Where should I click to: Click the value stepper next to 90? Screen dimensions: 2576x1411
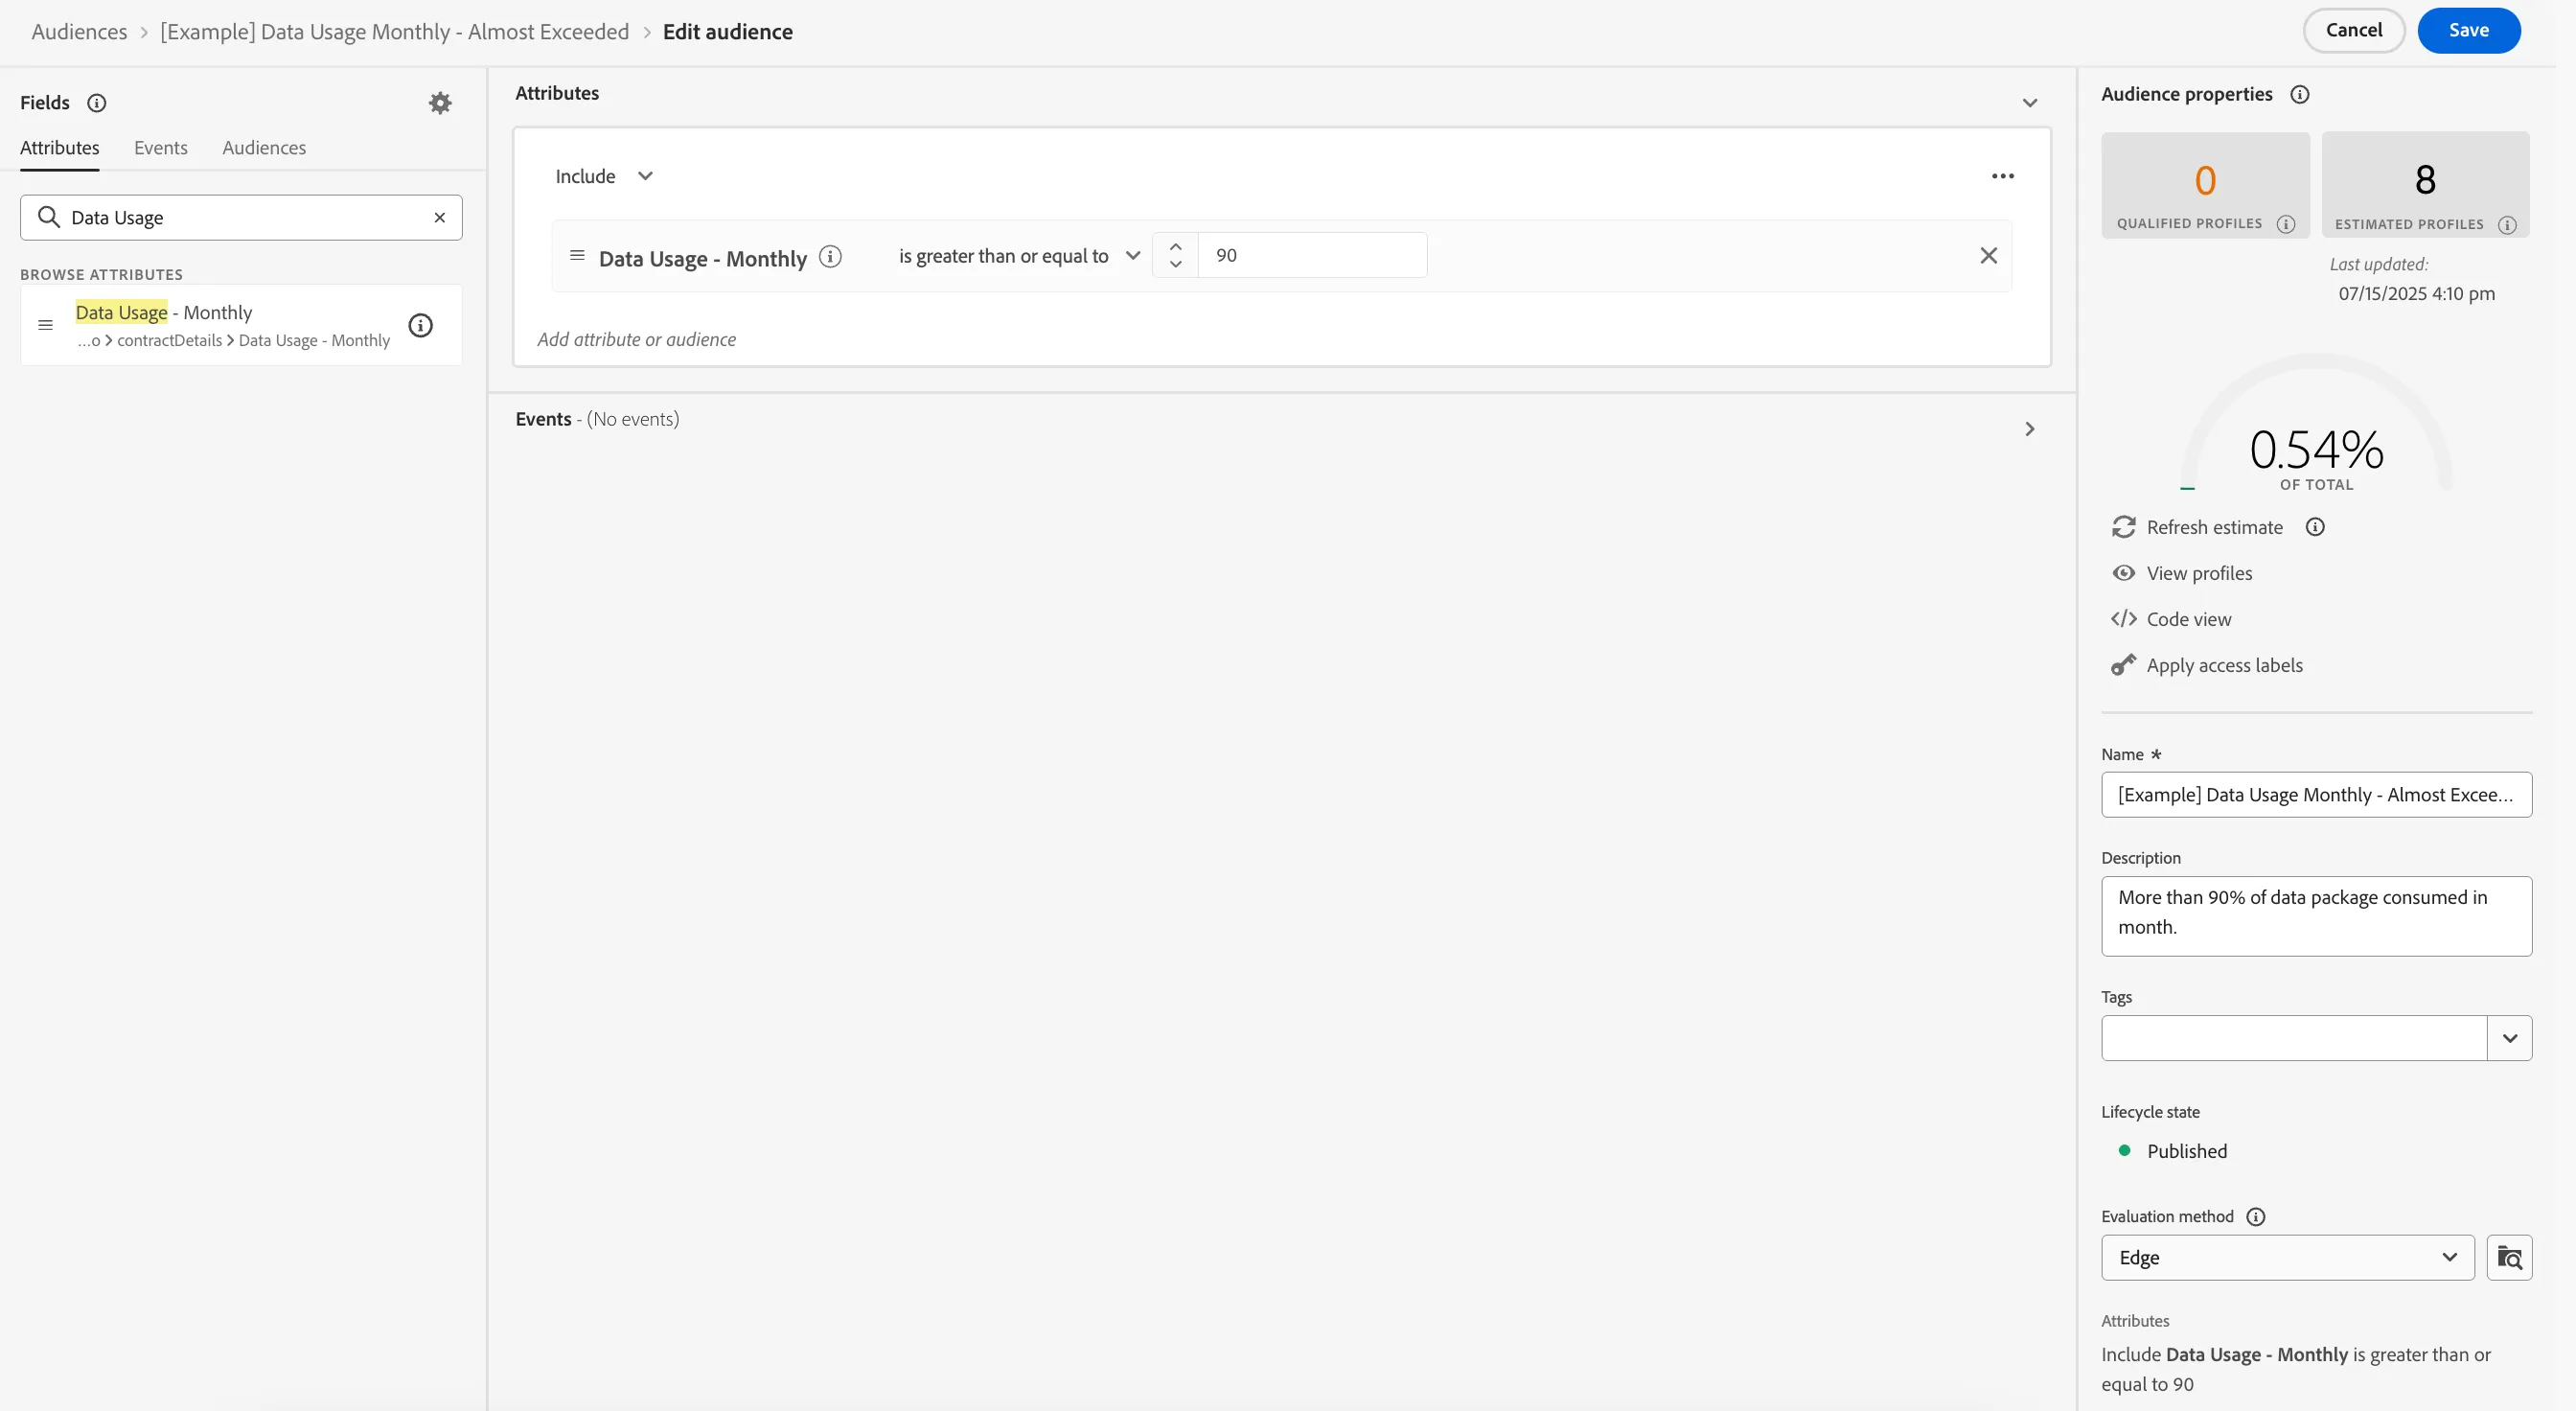(x=1175, y=255)
